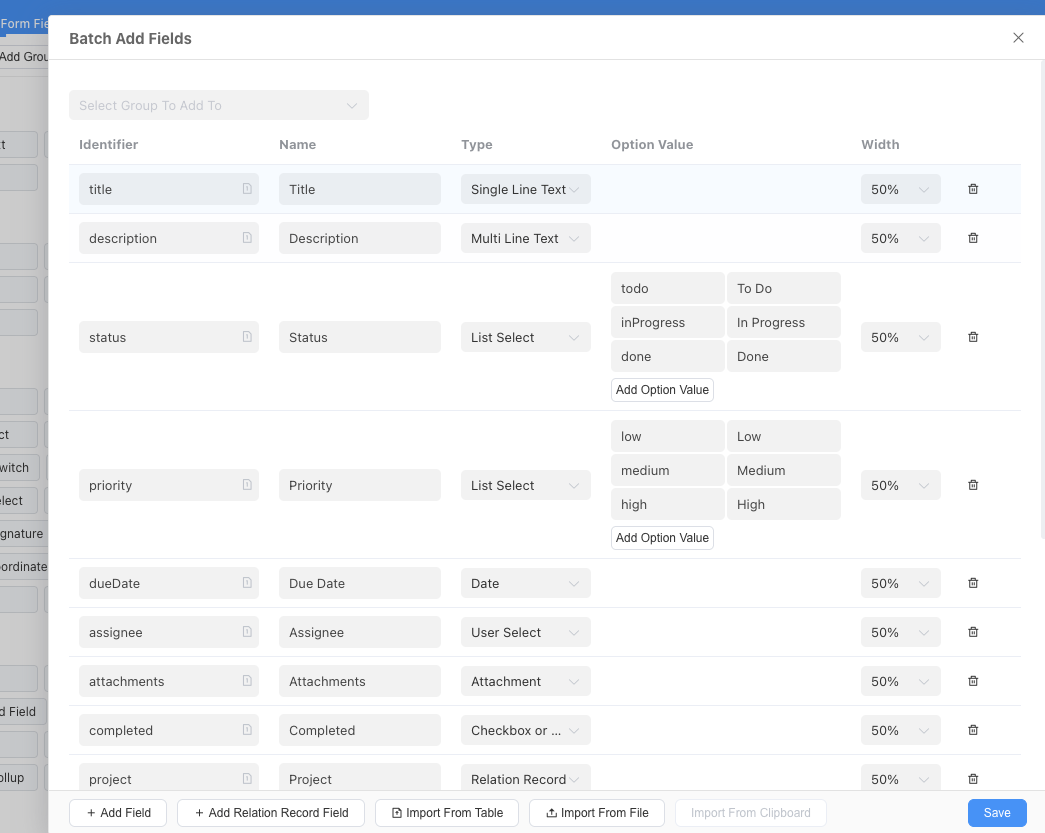Click Add Relation Record Field button

271,813
